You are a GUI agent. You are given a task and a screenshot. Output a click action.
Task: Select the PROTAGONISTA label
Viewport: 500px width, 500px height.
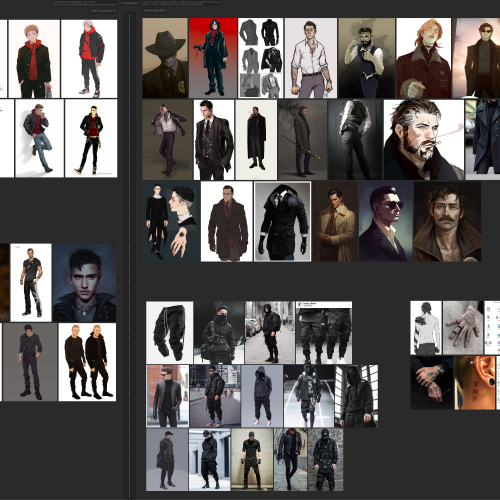pos(103,10)
